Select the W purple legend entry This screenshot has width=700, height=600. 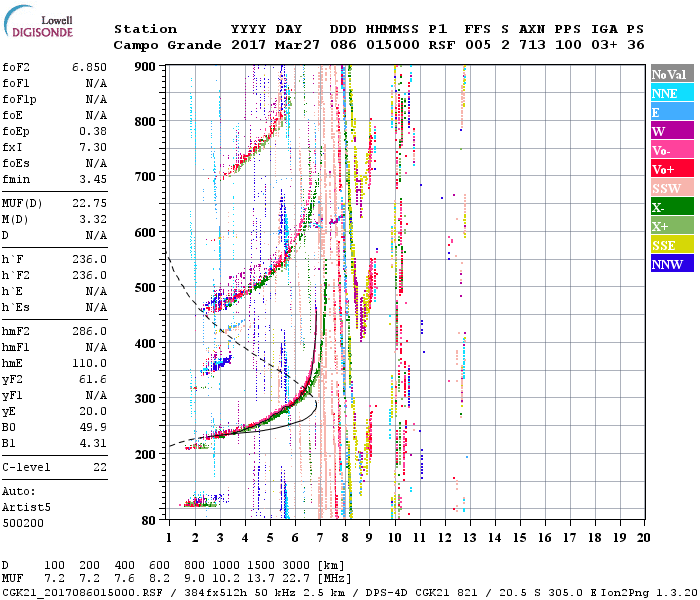click(x=672, y=131)
